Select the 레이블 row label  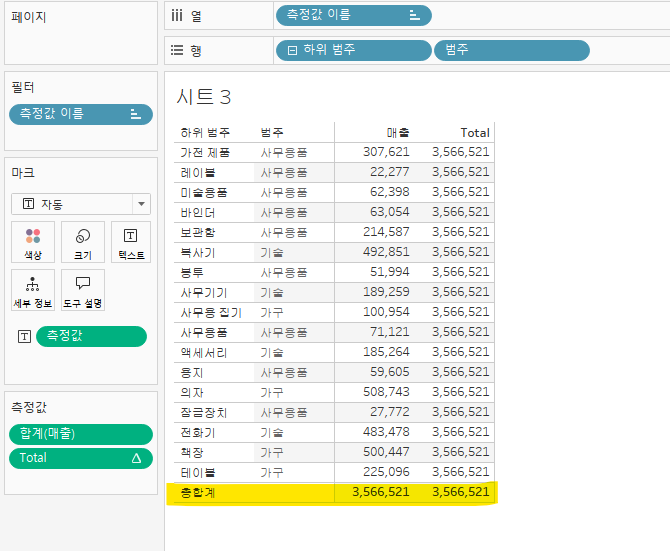[x=197, y=173]
